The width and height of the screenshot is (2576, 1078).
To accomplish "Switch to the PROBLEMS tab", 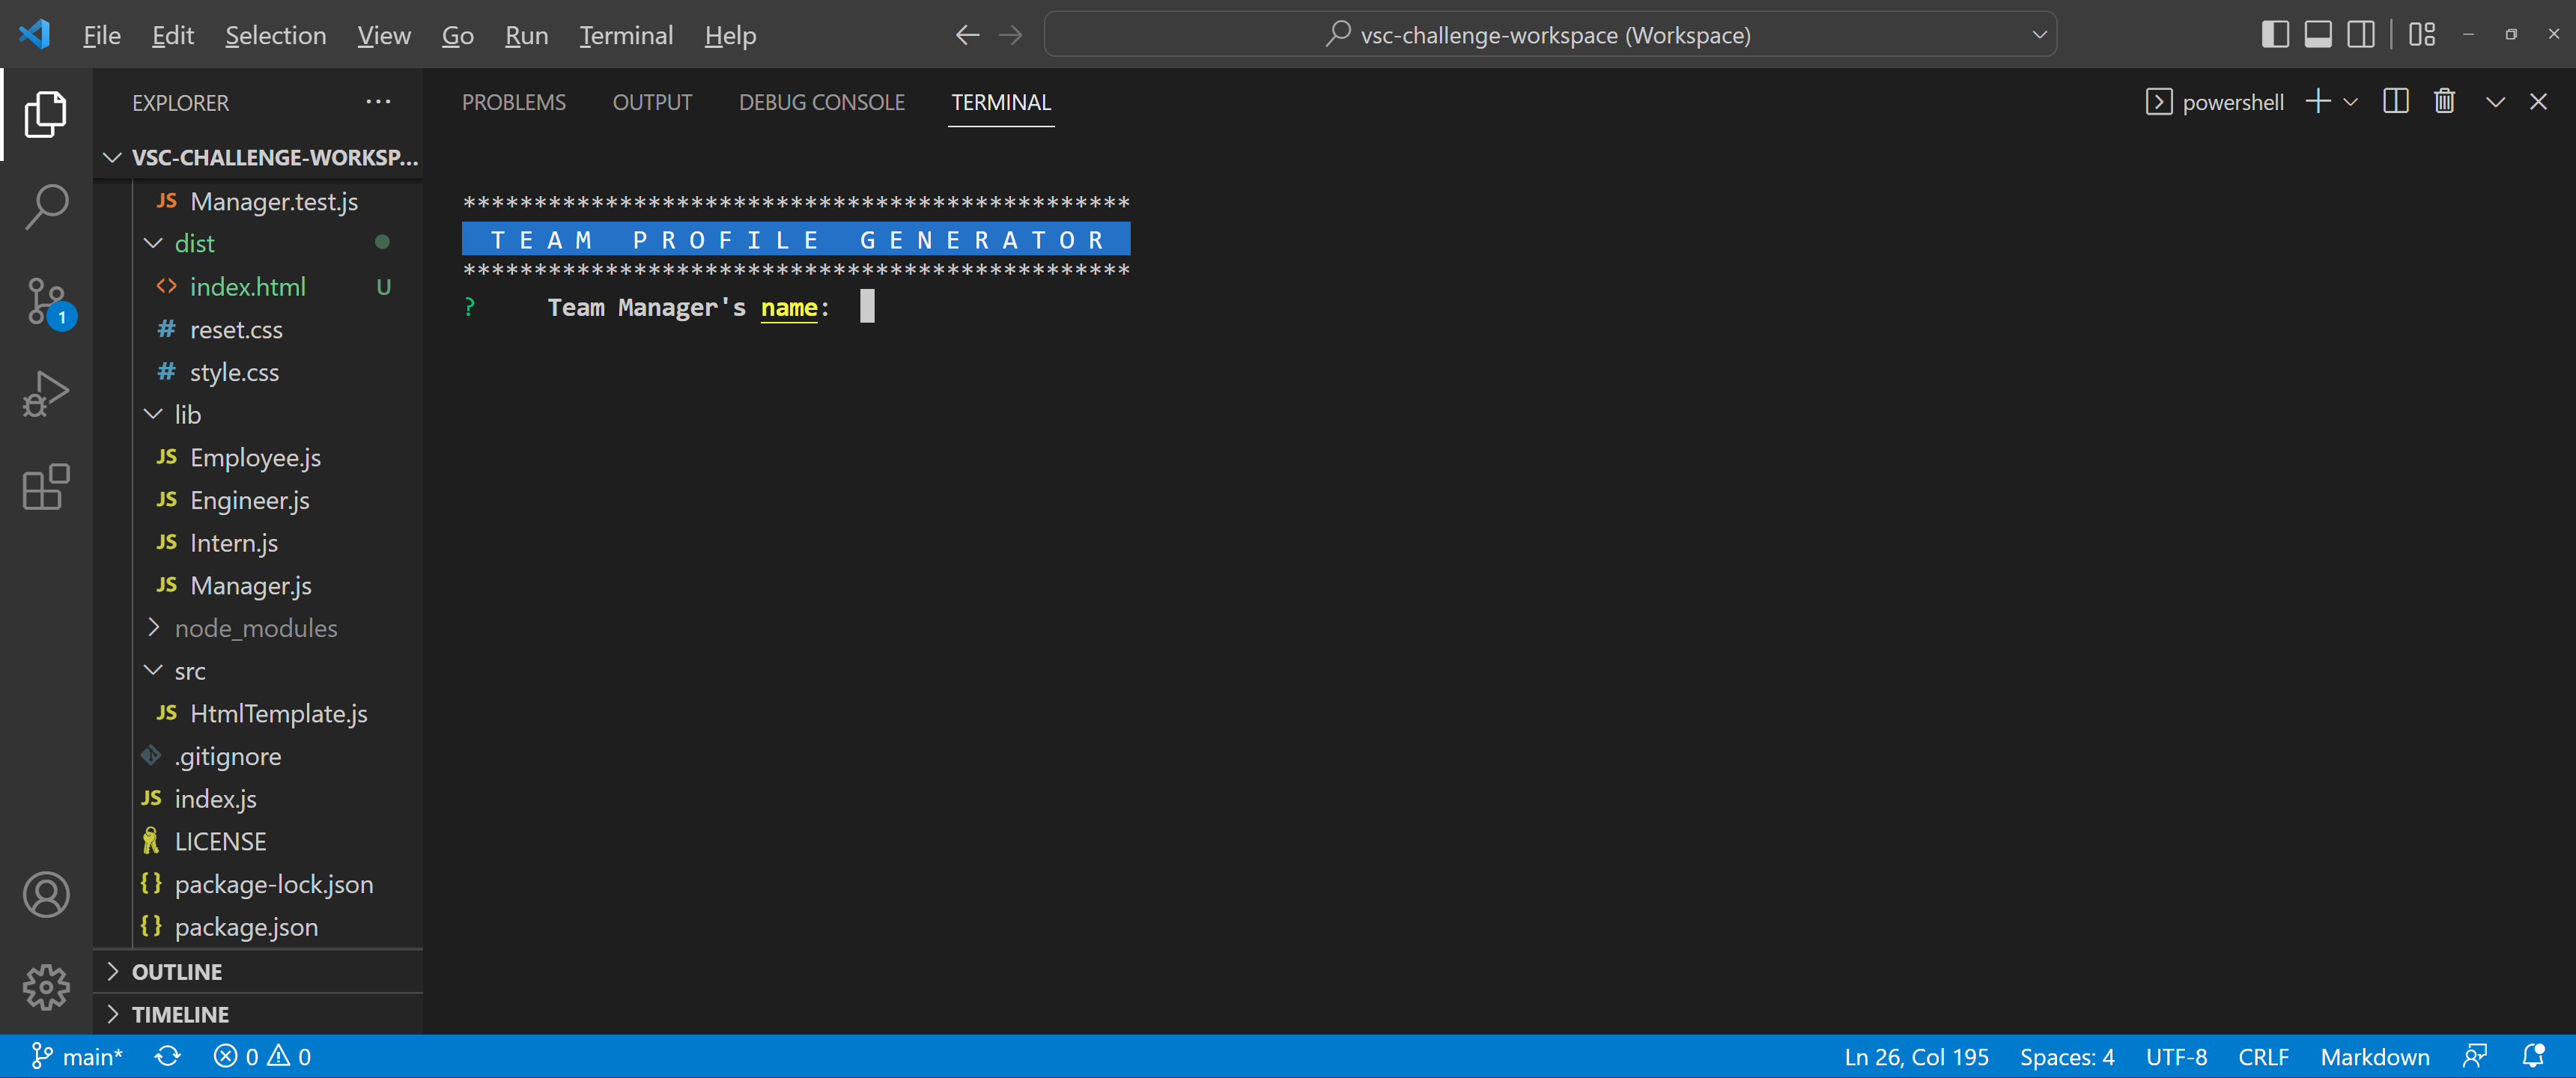I will tap(513, 102).
